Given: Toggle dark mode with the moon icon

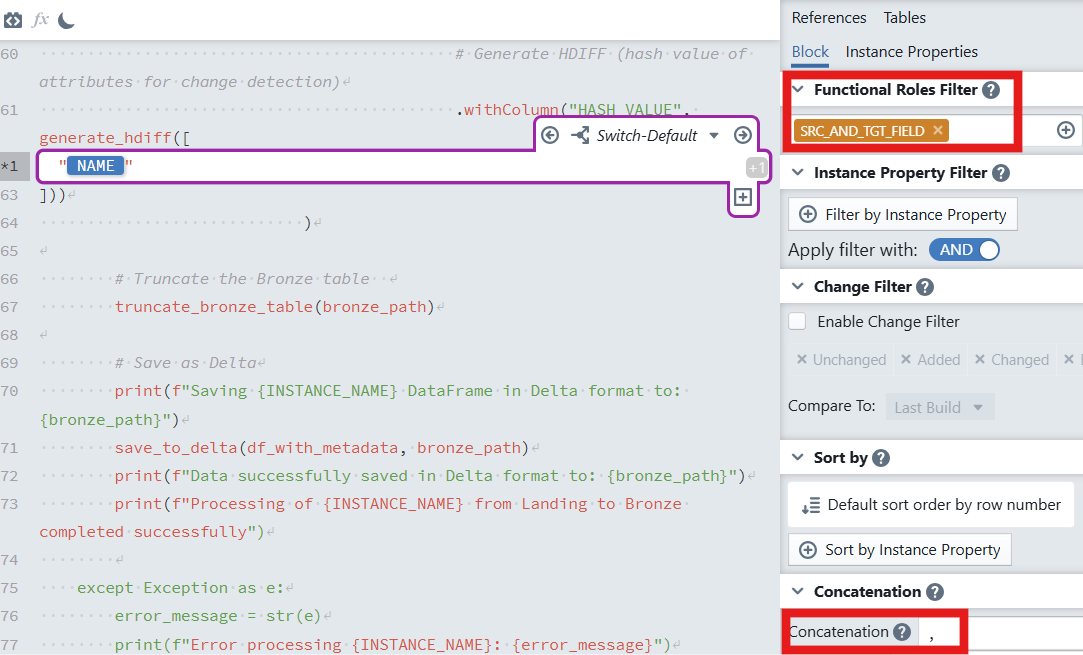Looking at the screenshot, I should pyautogui.click(x=66, y=20).
